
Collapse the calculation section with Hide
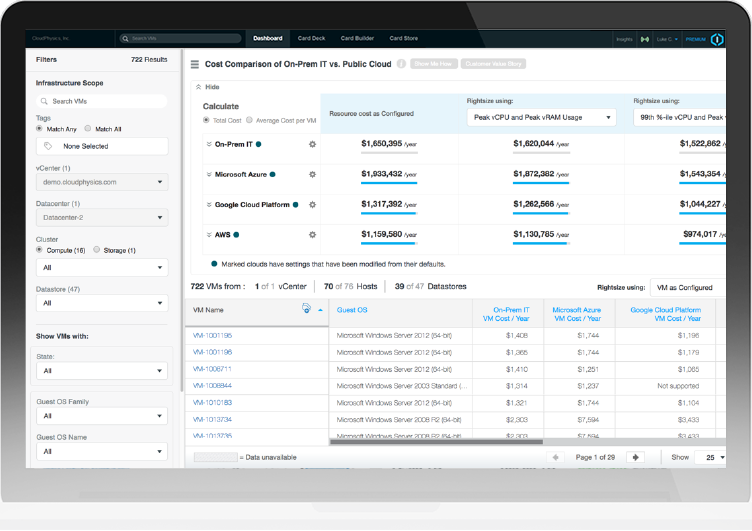[209, 87]
